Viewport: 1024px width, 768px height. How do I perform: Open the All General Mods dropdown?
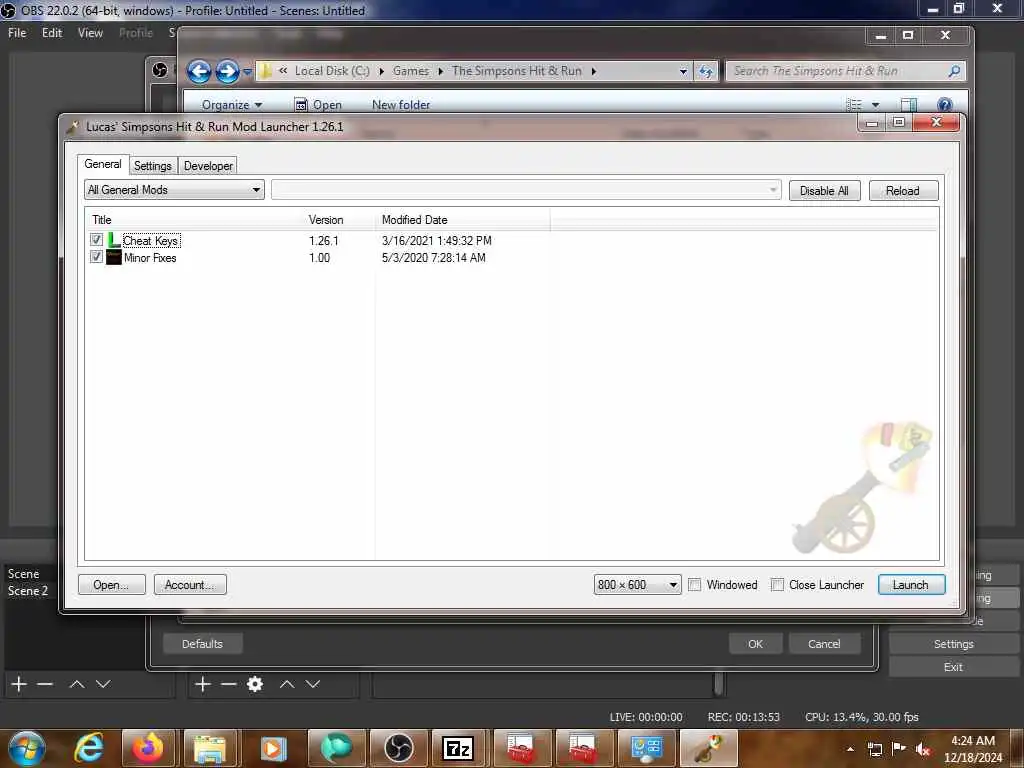174,190
